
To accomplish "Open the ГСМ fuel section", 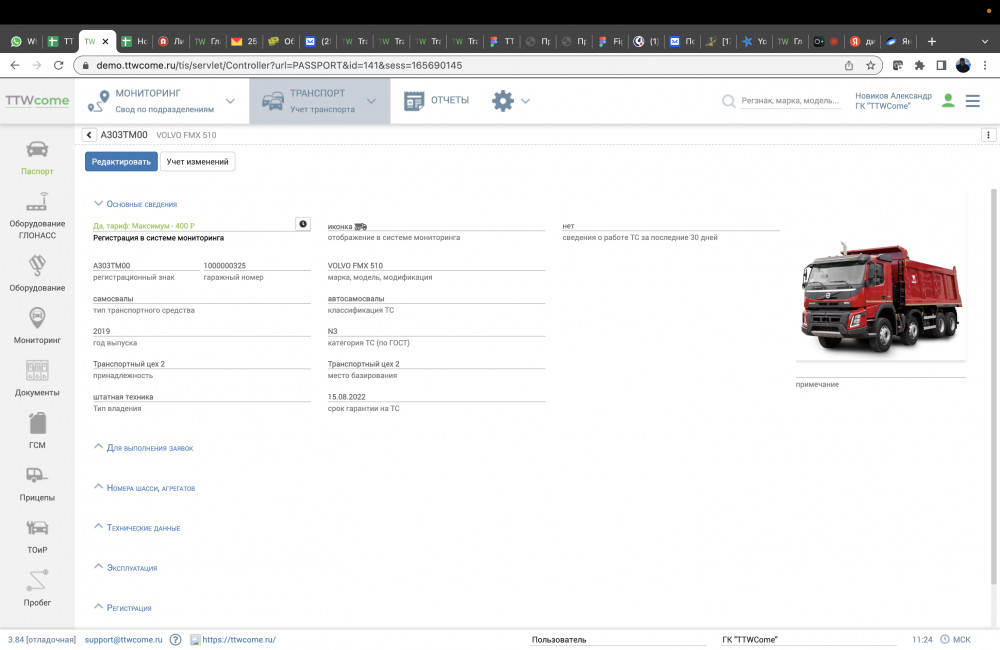I will [x=37, y=431].
